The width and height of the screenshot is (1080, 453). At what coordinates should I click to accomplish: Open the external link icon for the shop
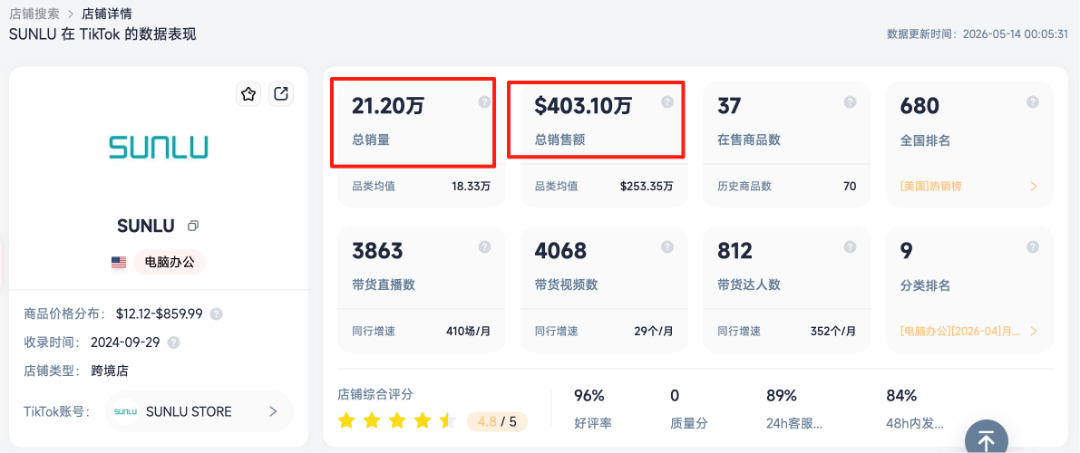tap(281, 94)
